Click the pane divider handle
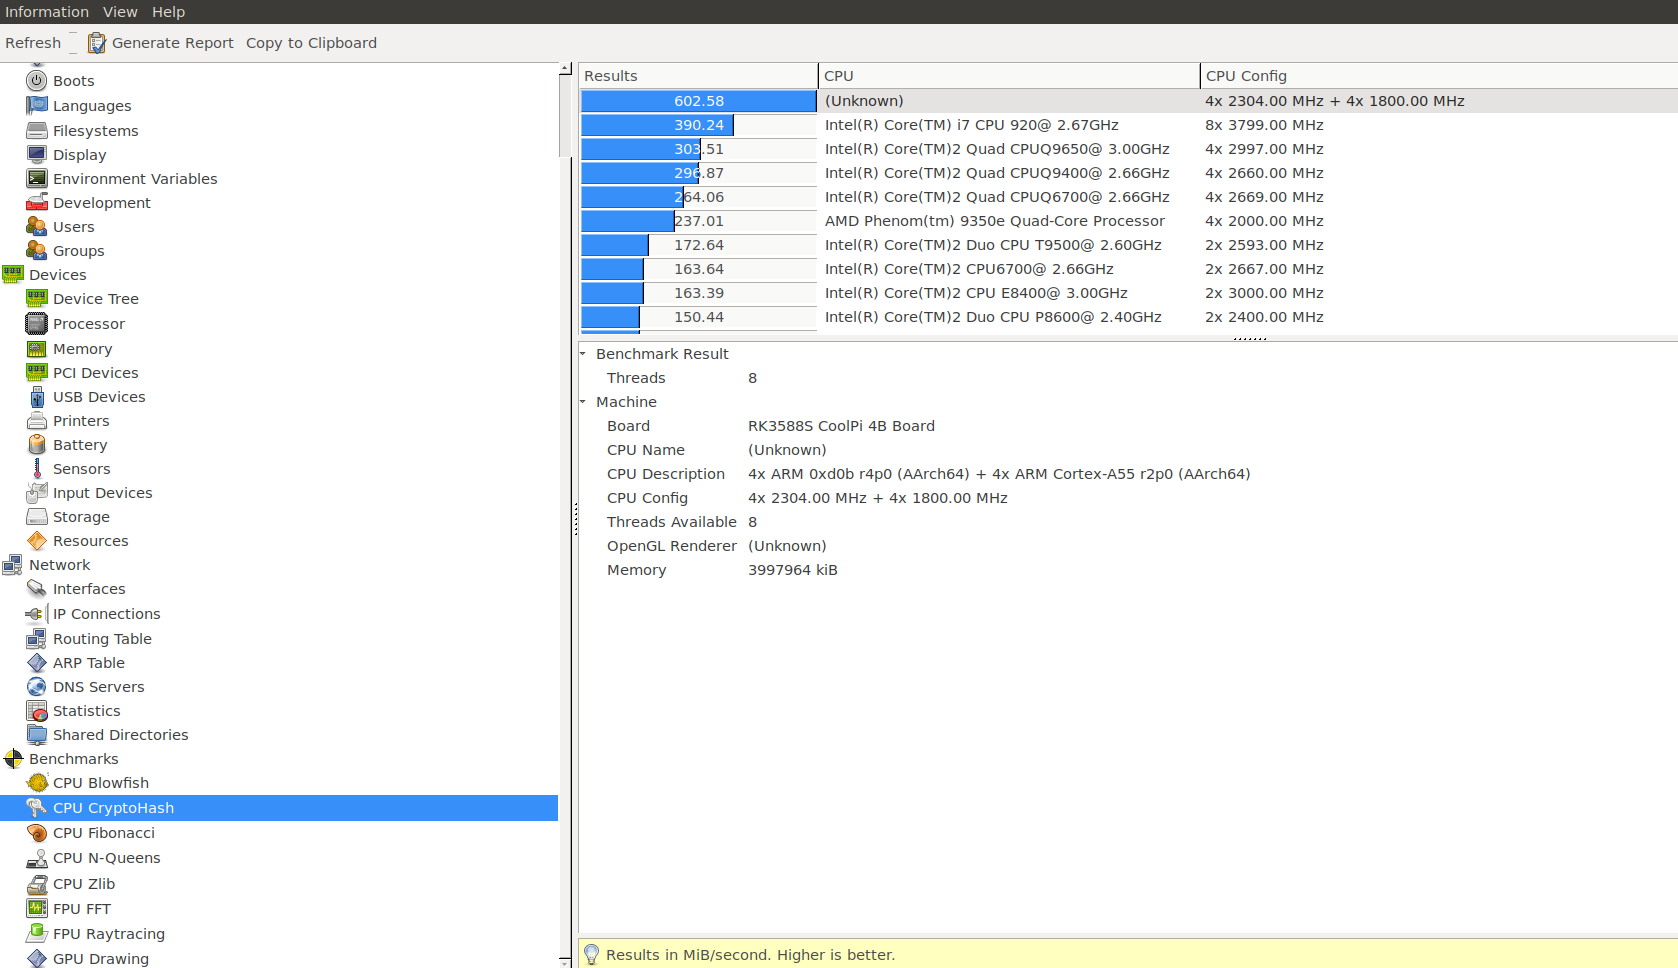1678x968 pixels. point(575,519)
